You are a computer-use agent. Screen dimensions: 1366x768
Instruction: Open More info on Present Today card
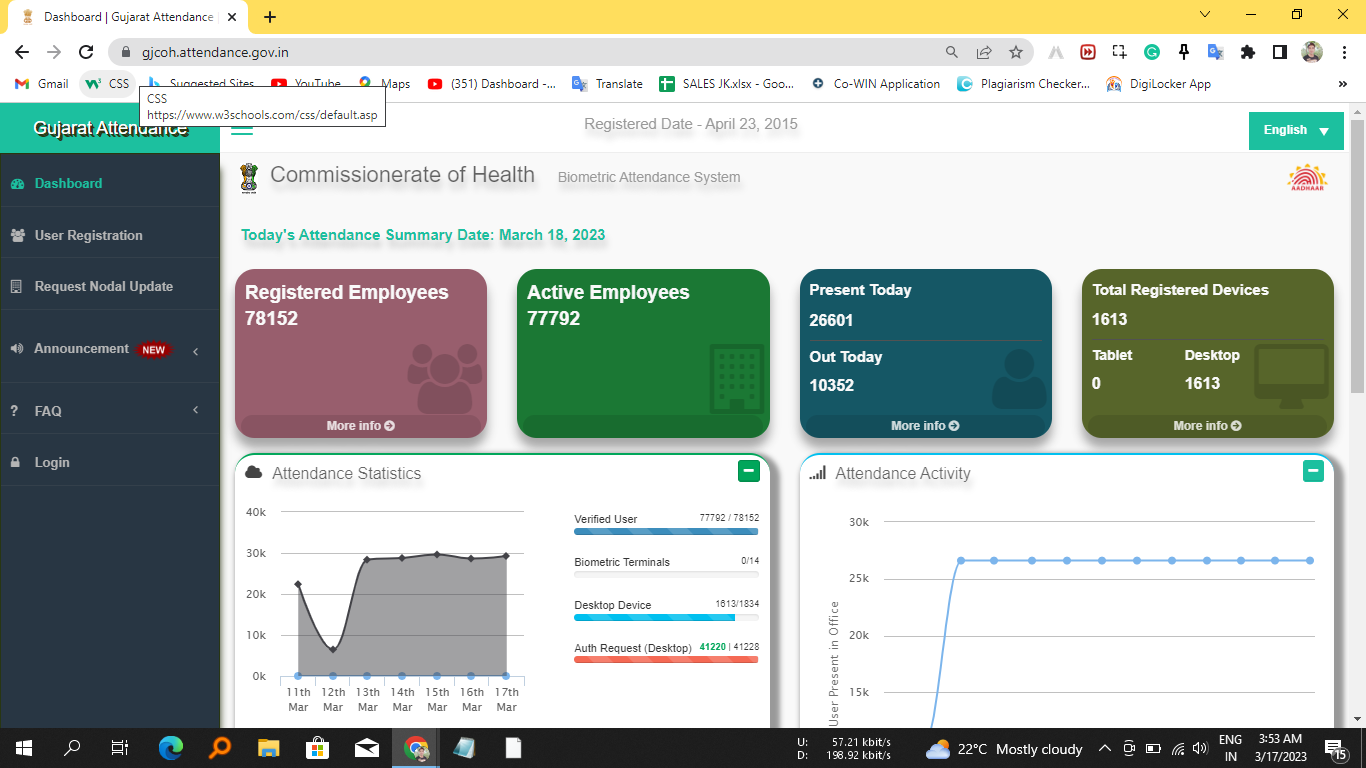(x=925, y=426)
